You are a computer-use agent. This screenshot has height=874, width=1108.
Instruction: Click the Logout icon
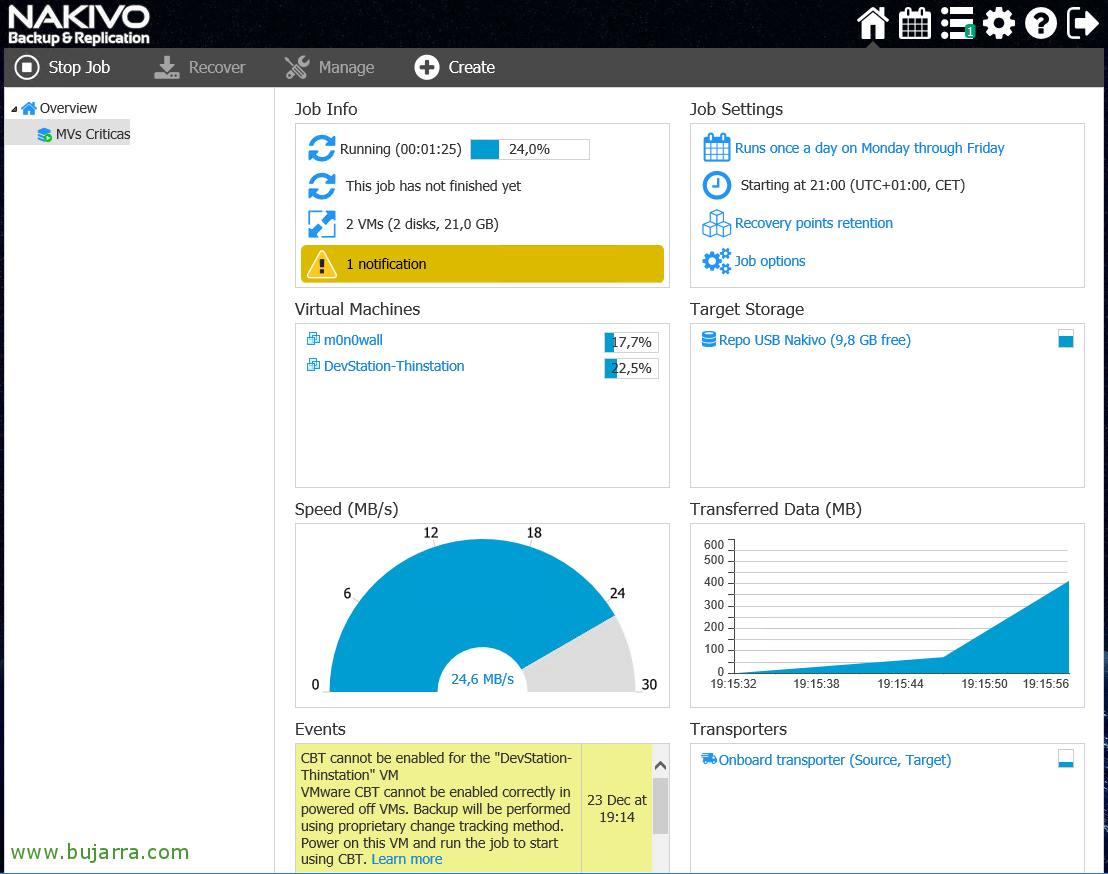(1082, 23)
